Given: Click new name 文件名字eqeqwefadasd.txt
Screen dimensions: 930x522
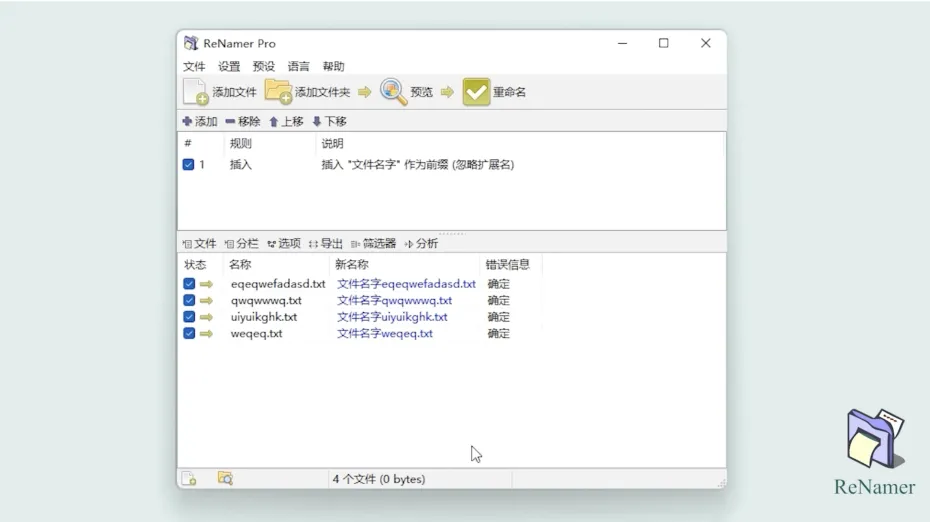Looking at the screenshot, I should click(406, 284).
